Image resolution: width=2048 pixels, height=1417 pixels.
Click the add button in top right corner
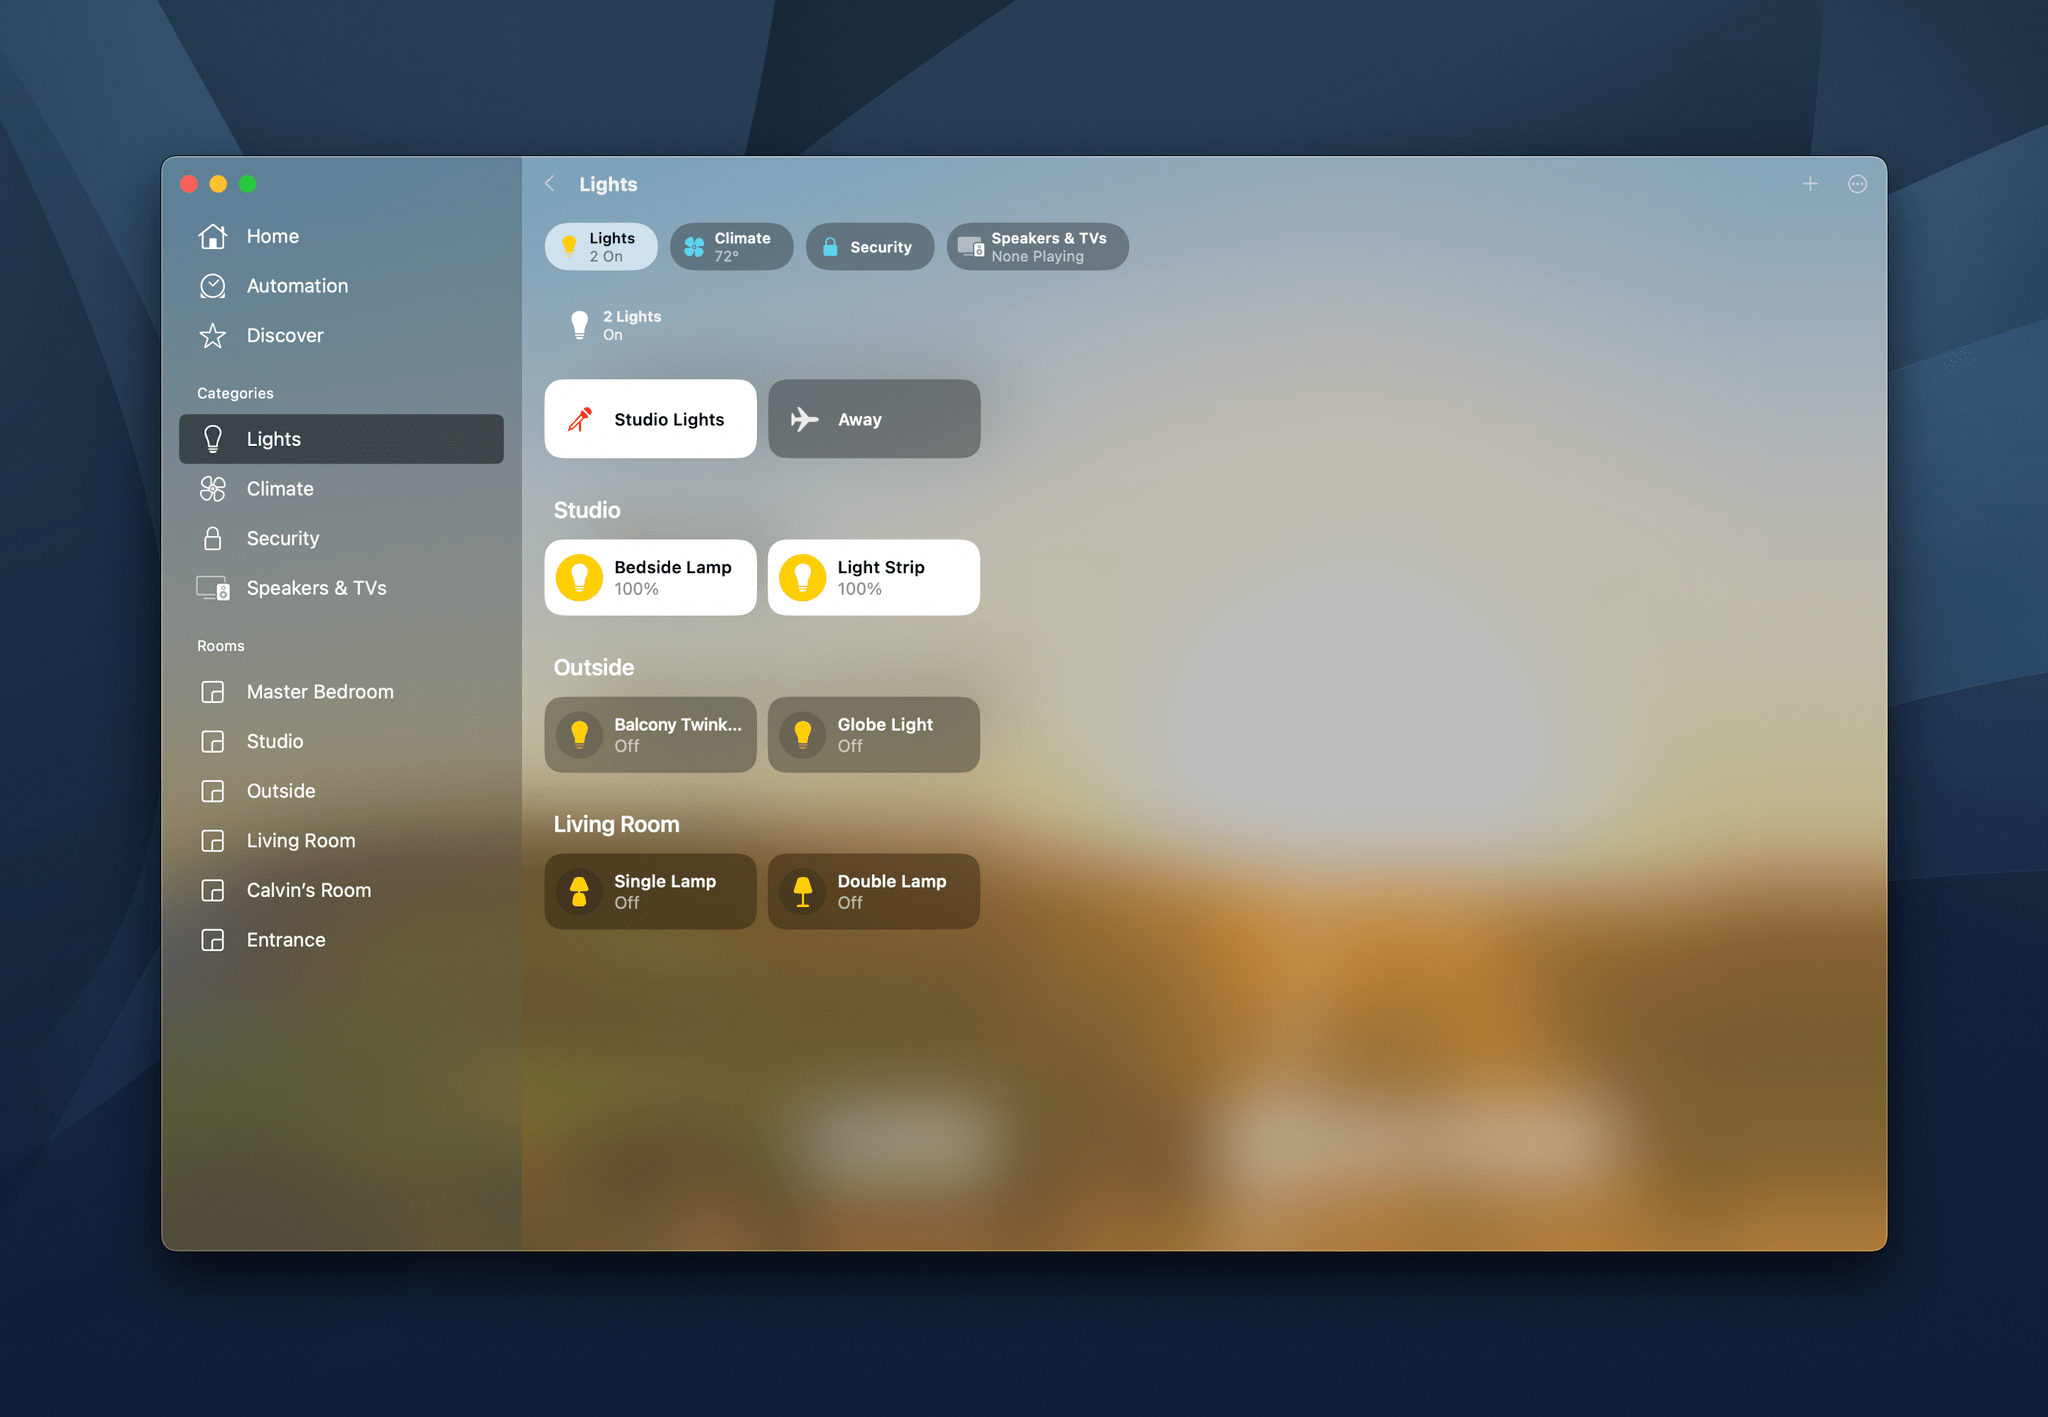pos(1810,184)
